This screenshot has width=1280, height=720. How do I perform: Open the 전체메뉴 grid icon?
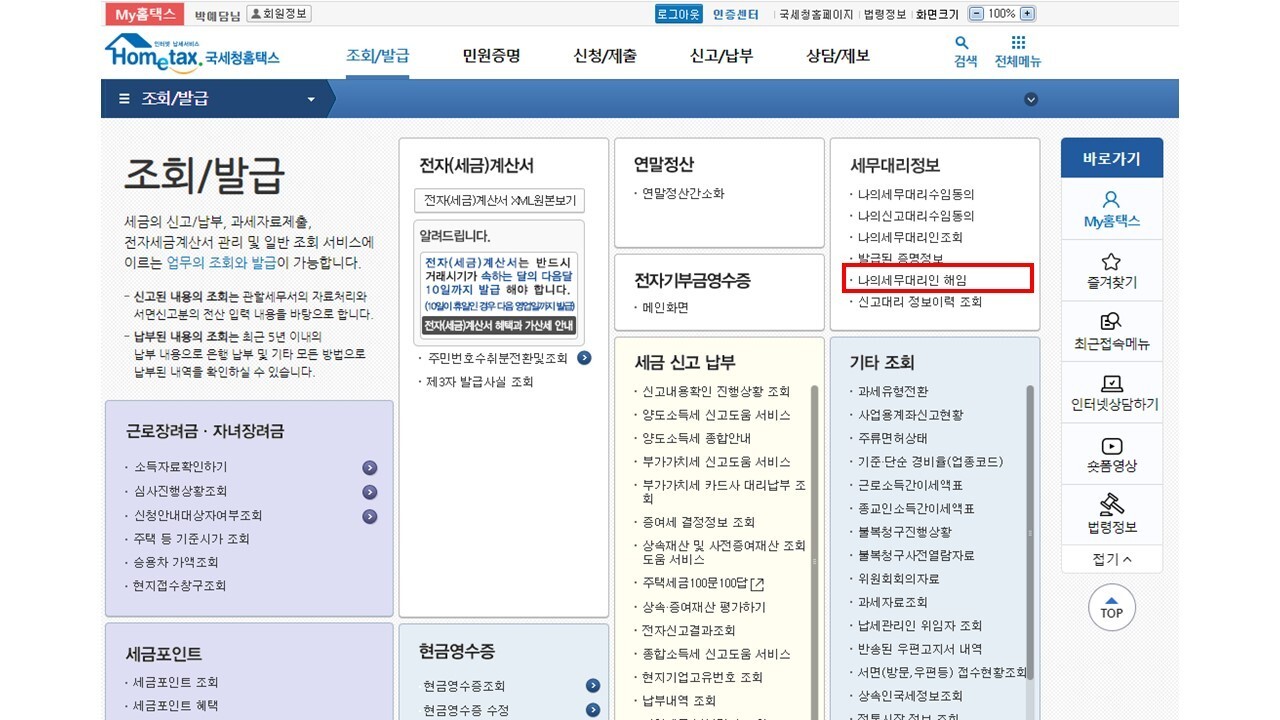[1018, 43]
